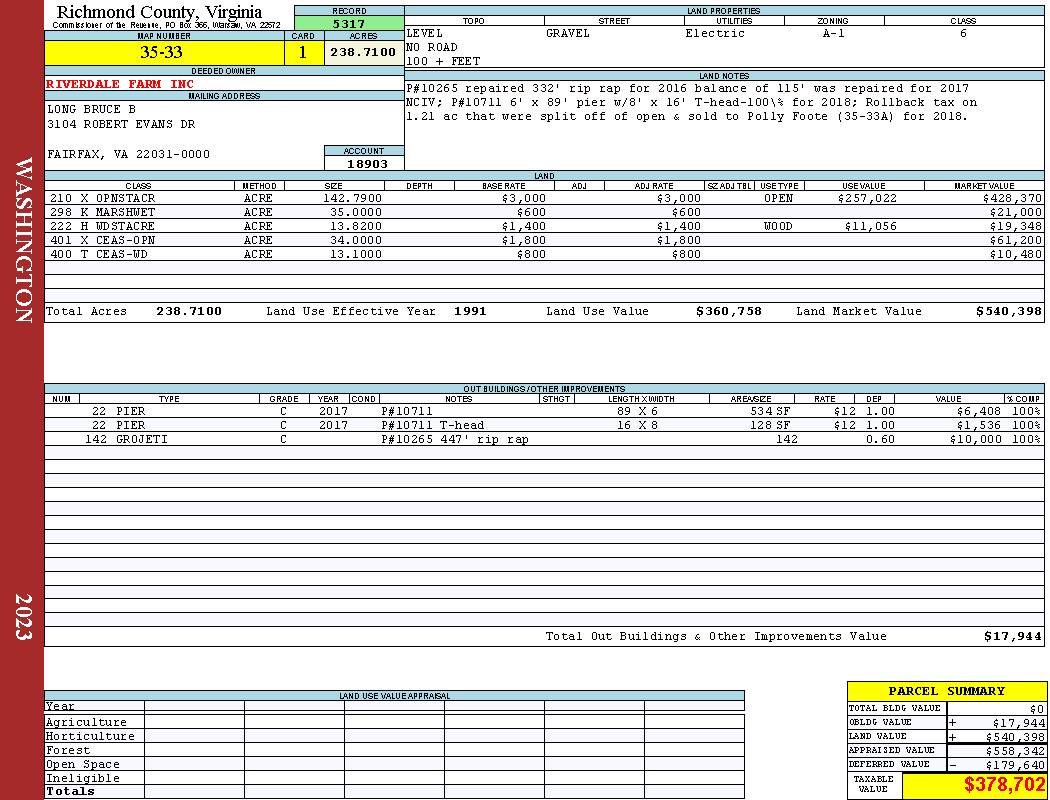Click the acres value 238.7100 in header
The image size is (1050, 800).
(x=364, y=52)
